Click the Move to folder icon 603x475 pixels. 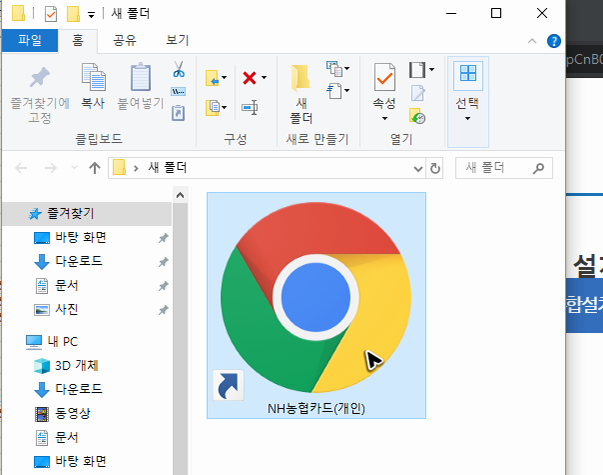pyautogui.click(x=212, y=78)
